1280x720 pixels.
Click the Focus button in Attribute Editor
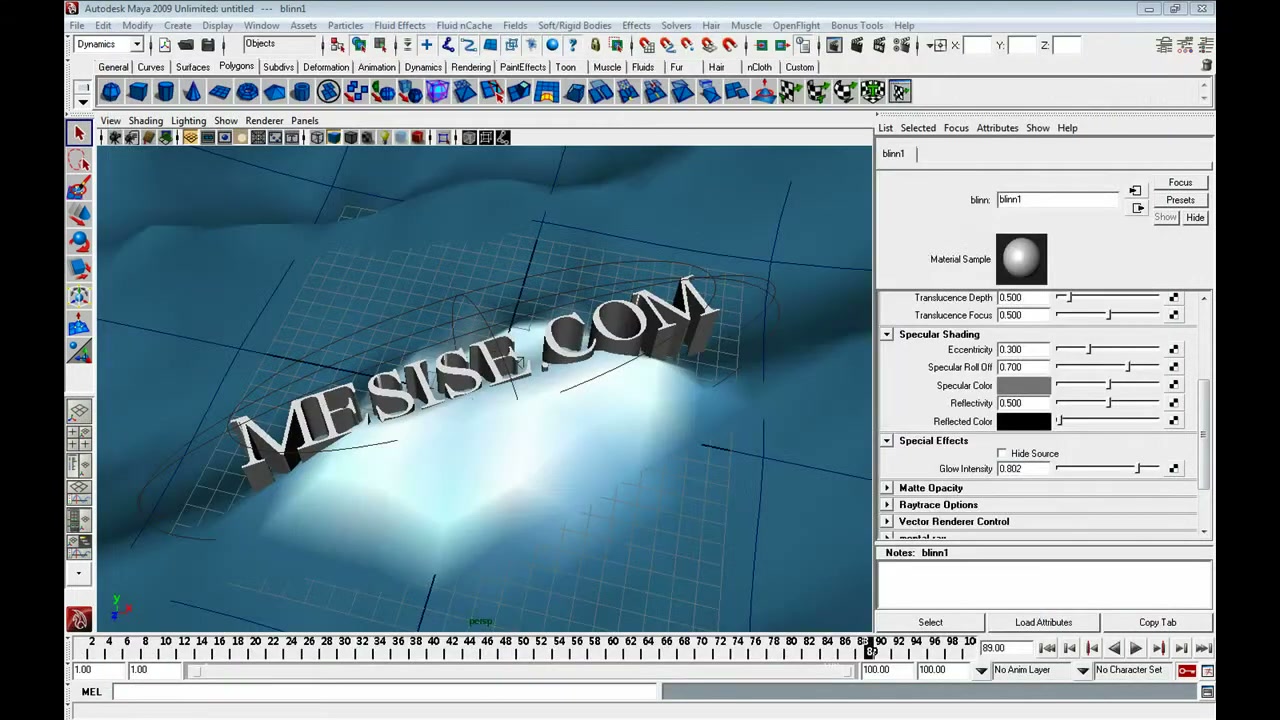click(1180, 183)
